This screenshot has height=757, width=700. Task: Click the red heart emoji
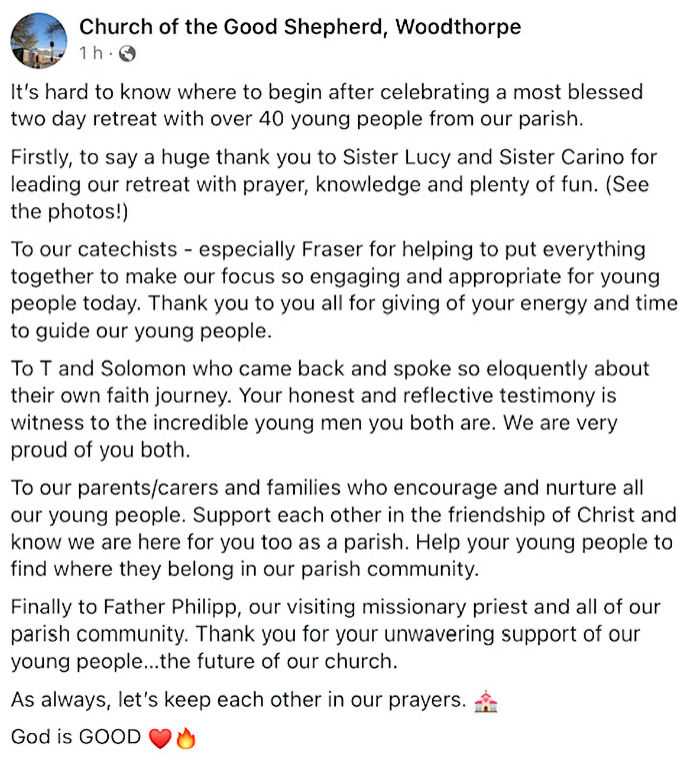160,738
